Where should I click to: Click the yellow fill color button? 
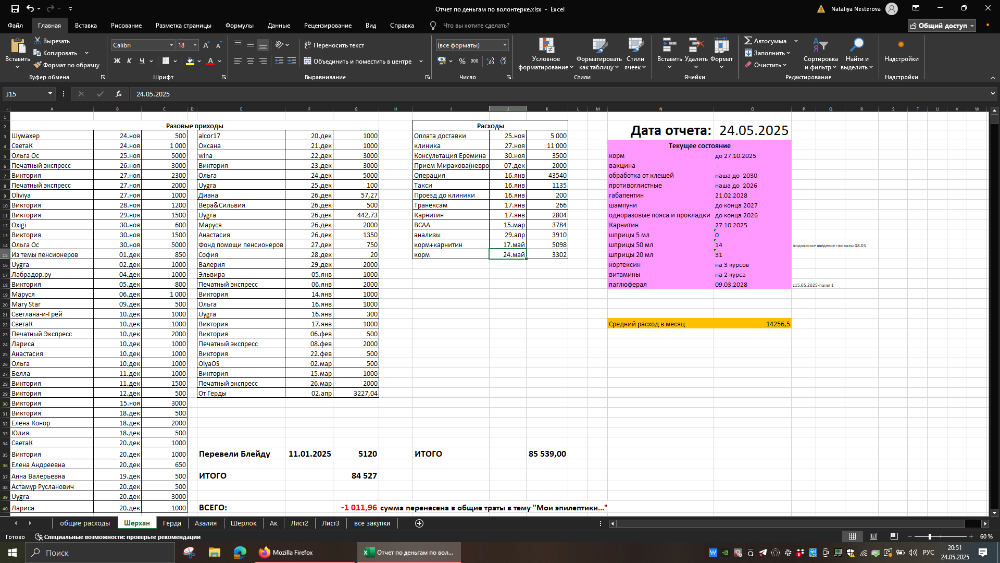pyautogui.click(x=189, y=61)
